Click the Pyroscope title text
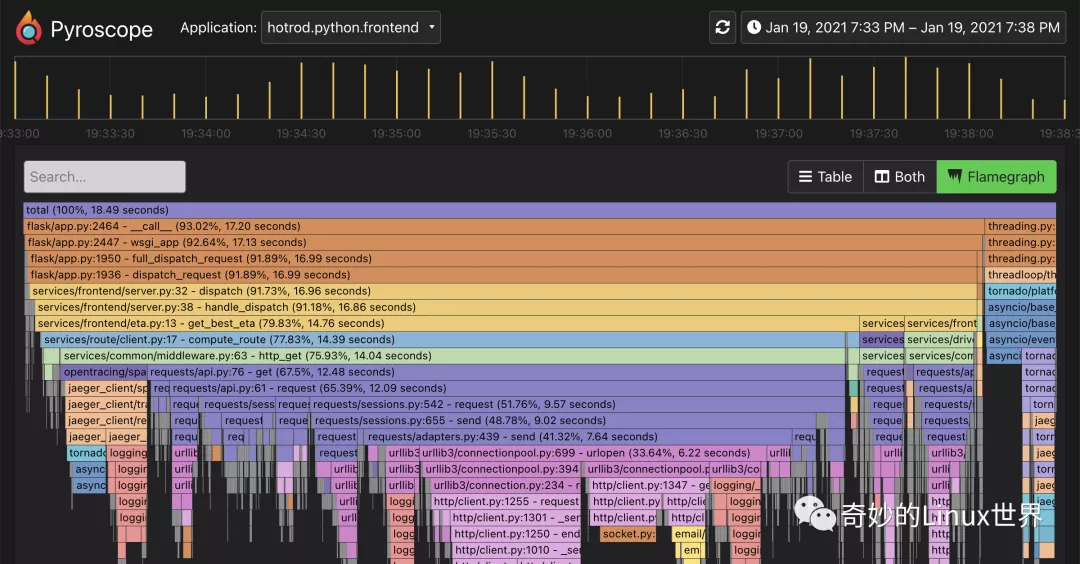 [x=101, y=29]
